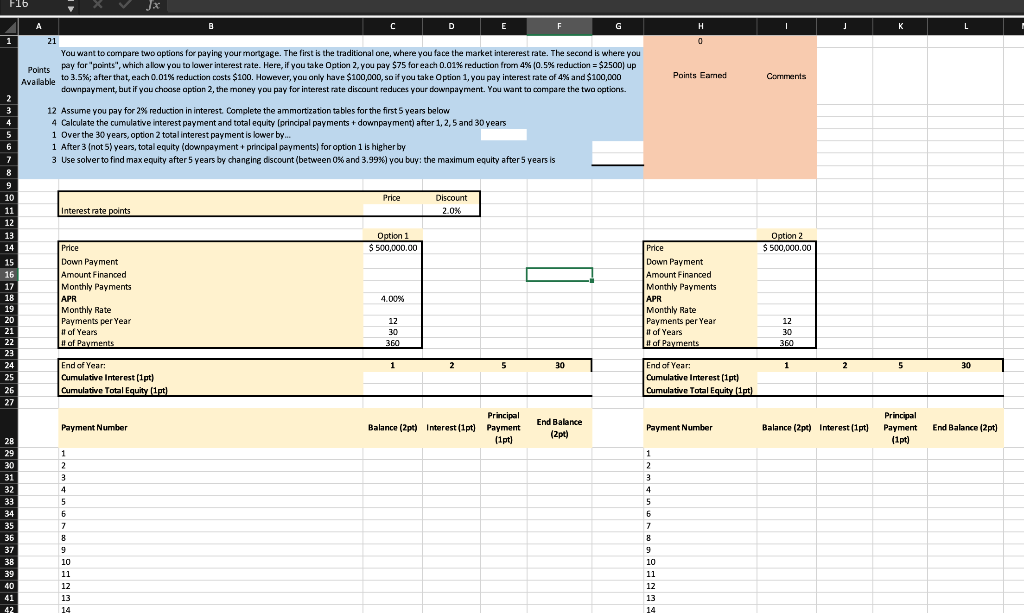Click Option 1 'Balance (2pt)' column header

[392, 428]
